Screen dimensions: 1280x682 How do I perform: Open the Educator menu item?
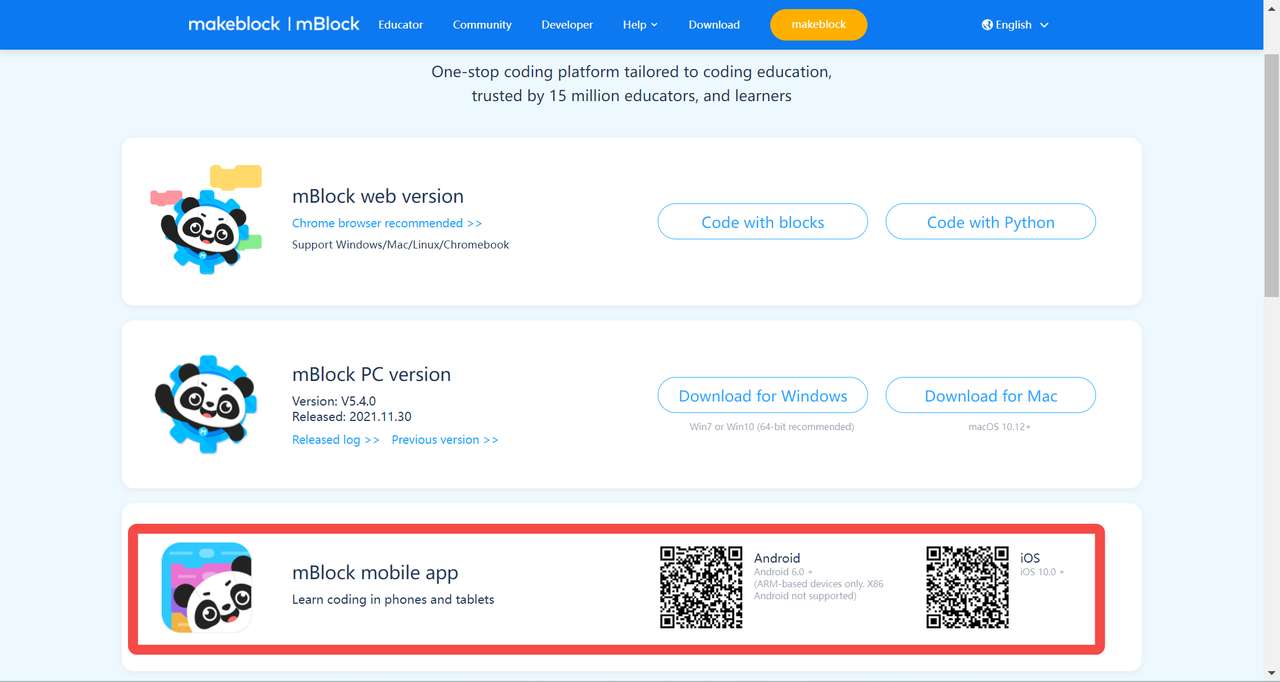coord(401,25)
